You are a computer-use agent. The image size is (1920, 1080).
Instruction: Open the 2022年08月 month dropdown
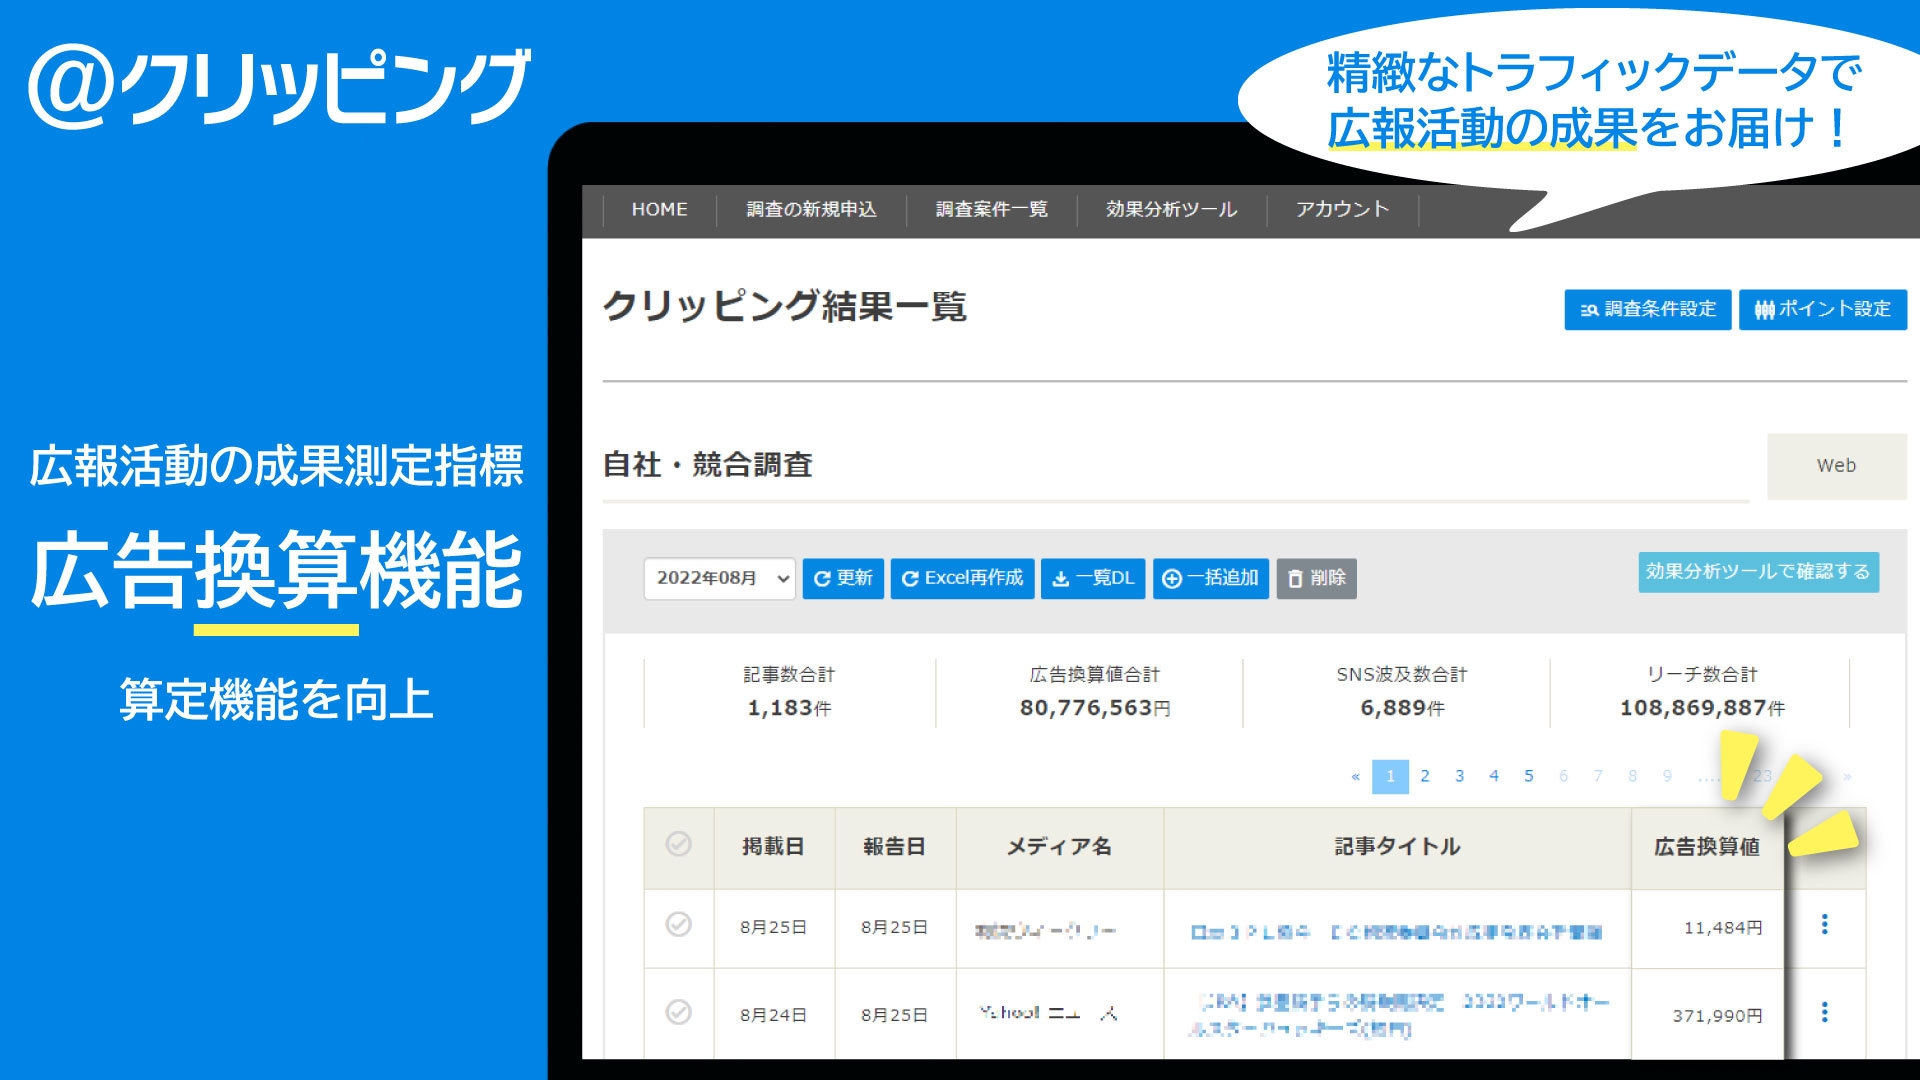click(x=718, y=577)
